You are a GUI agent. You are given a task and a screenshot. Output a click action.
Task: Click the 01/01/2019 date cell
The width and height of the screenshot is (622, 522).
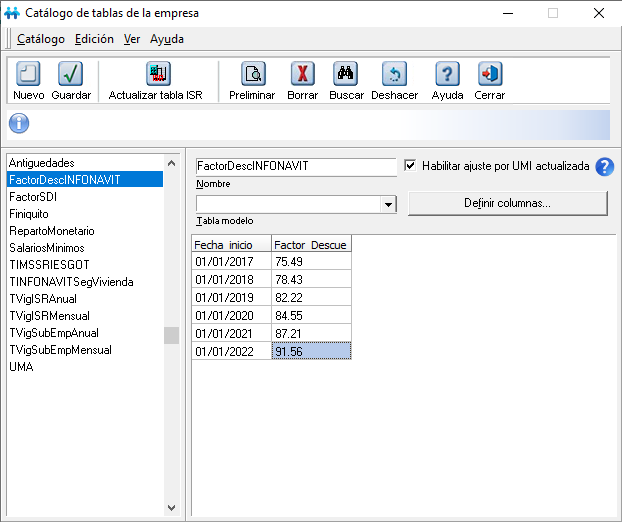pyautogui.click(x=231, y=297)
